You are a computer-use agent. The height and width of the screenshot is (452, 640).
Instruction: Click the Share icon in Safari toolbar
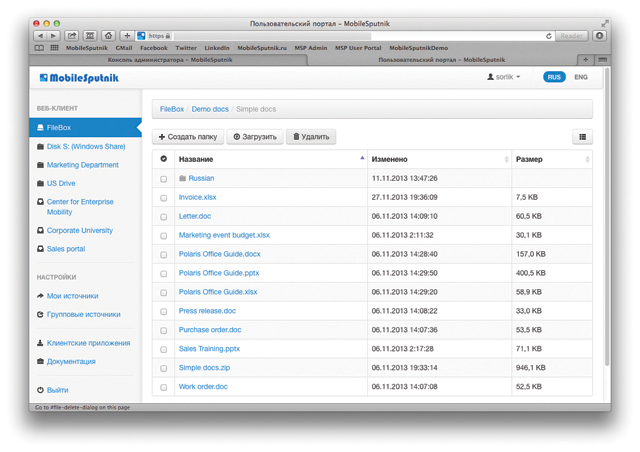[72, 36]
